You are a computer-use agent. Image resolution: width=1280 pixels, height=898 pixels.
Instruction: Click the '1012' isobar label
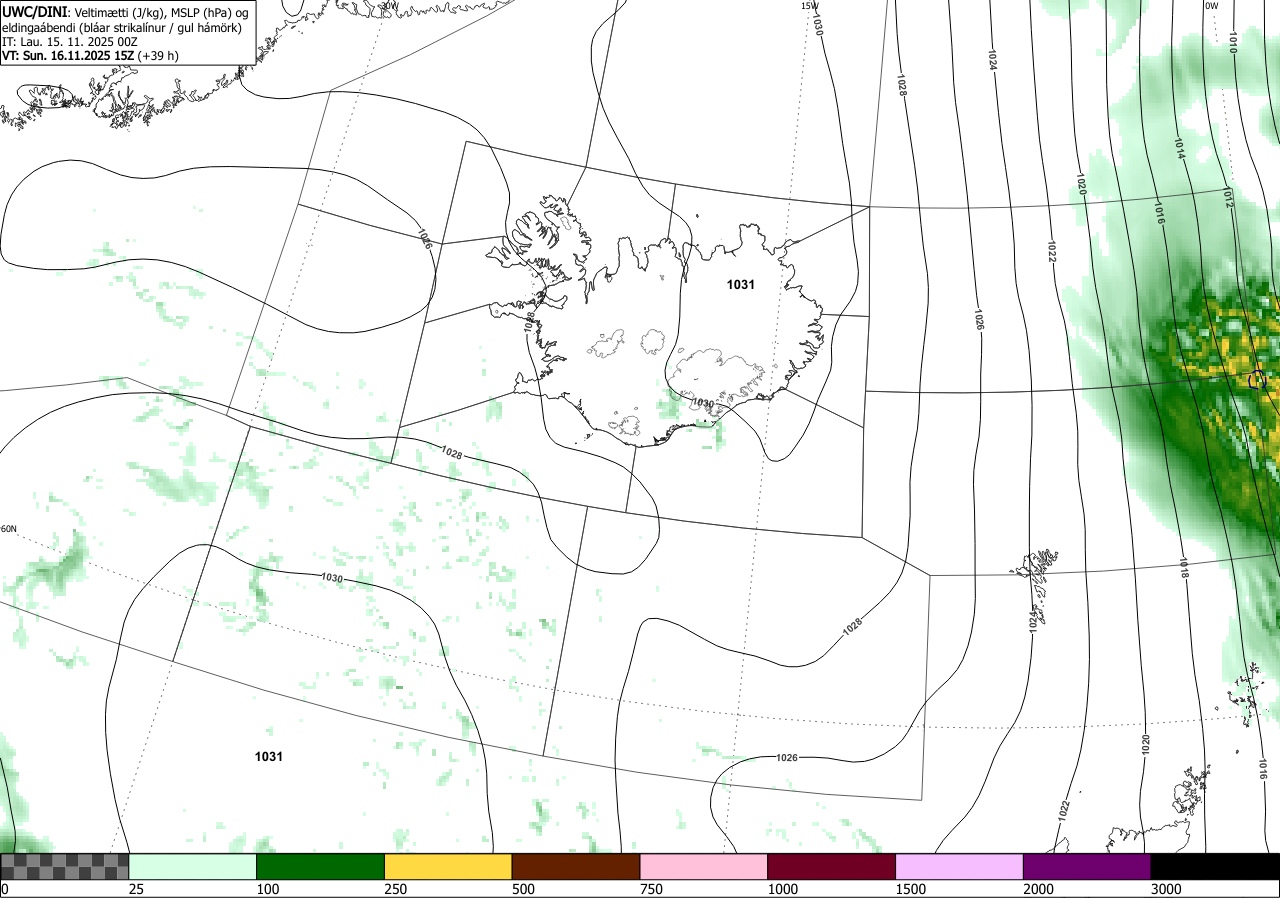click(1227, 199)
